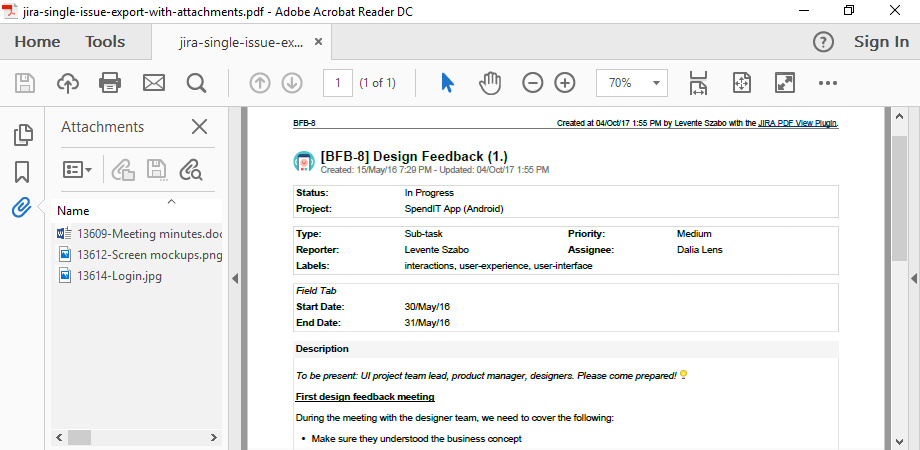The image size is (920, 450).
Task: Click the 30/May/16 start date
Action: click(427, 307)
